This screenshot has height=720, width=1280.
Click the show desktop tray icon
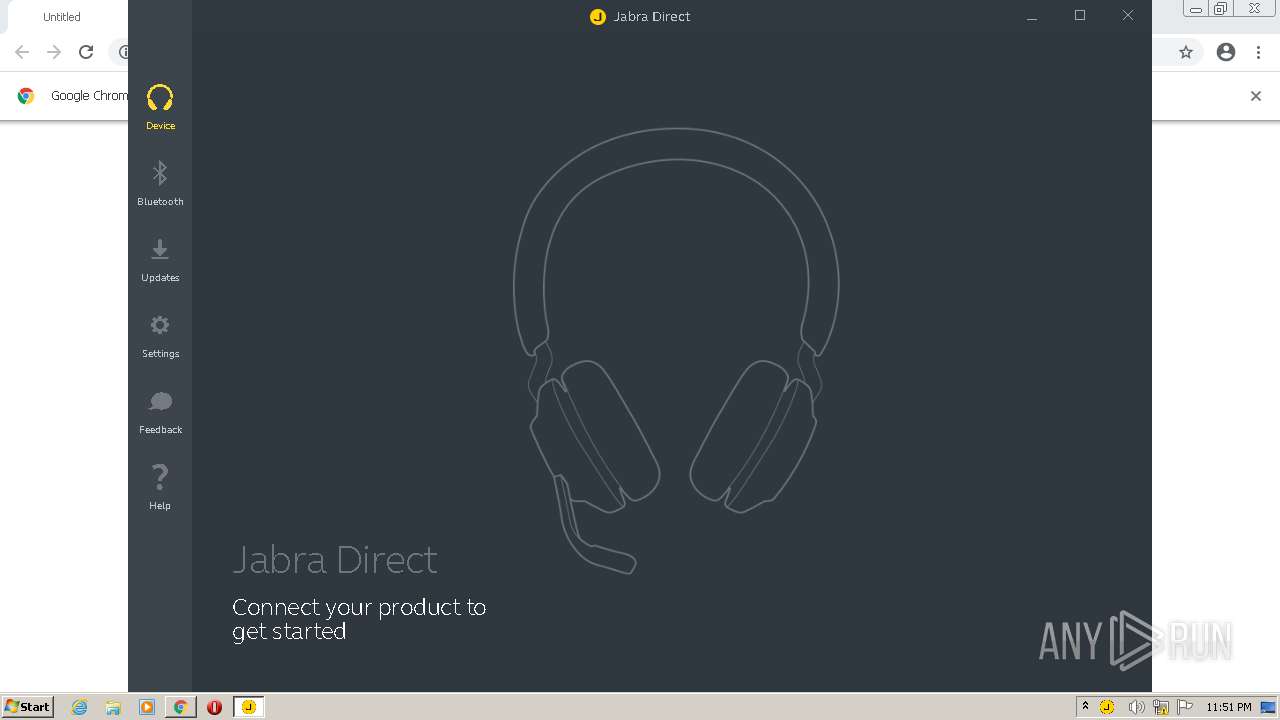coord(1269,707)
